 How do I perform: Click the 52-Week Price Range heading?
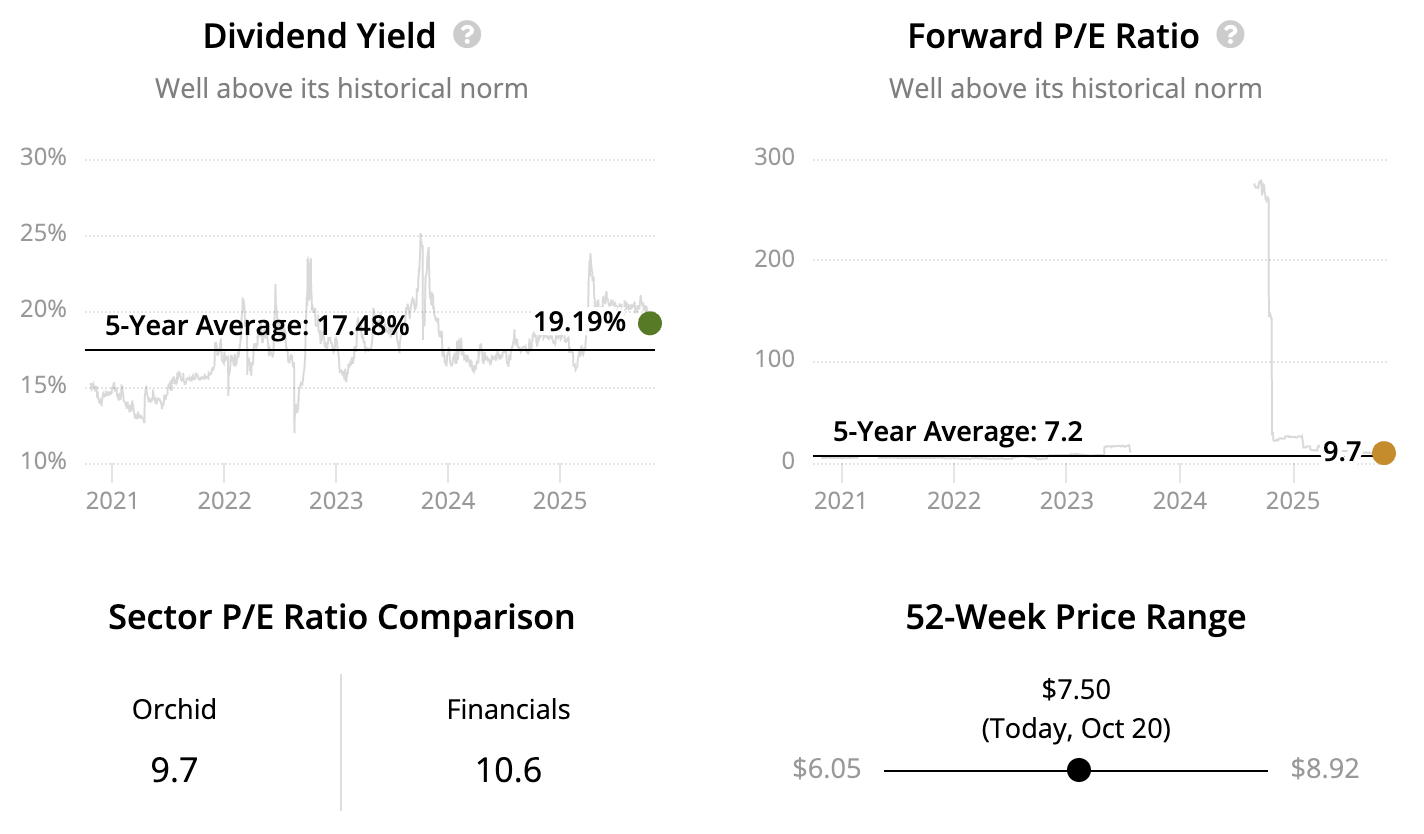[x=1075, y=617]
